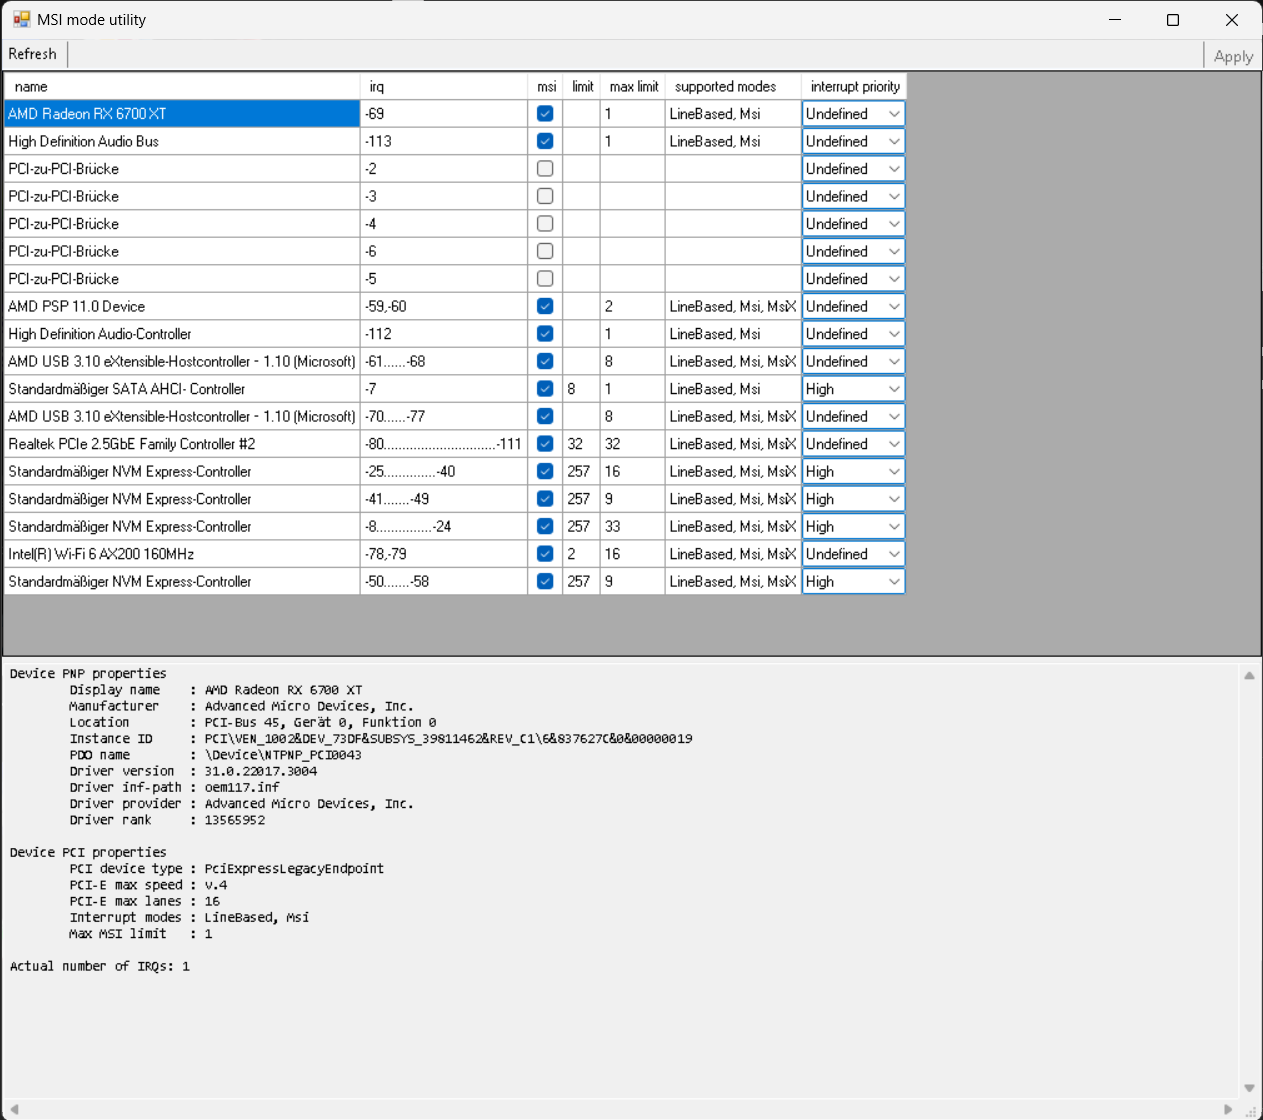
Task: Click the interrupt priority column header
Action: coord(854,87)
